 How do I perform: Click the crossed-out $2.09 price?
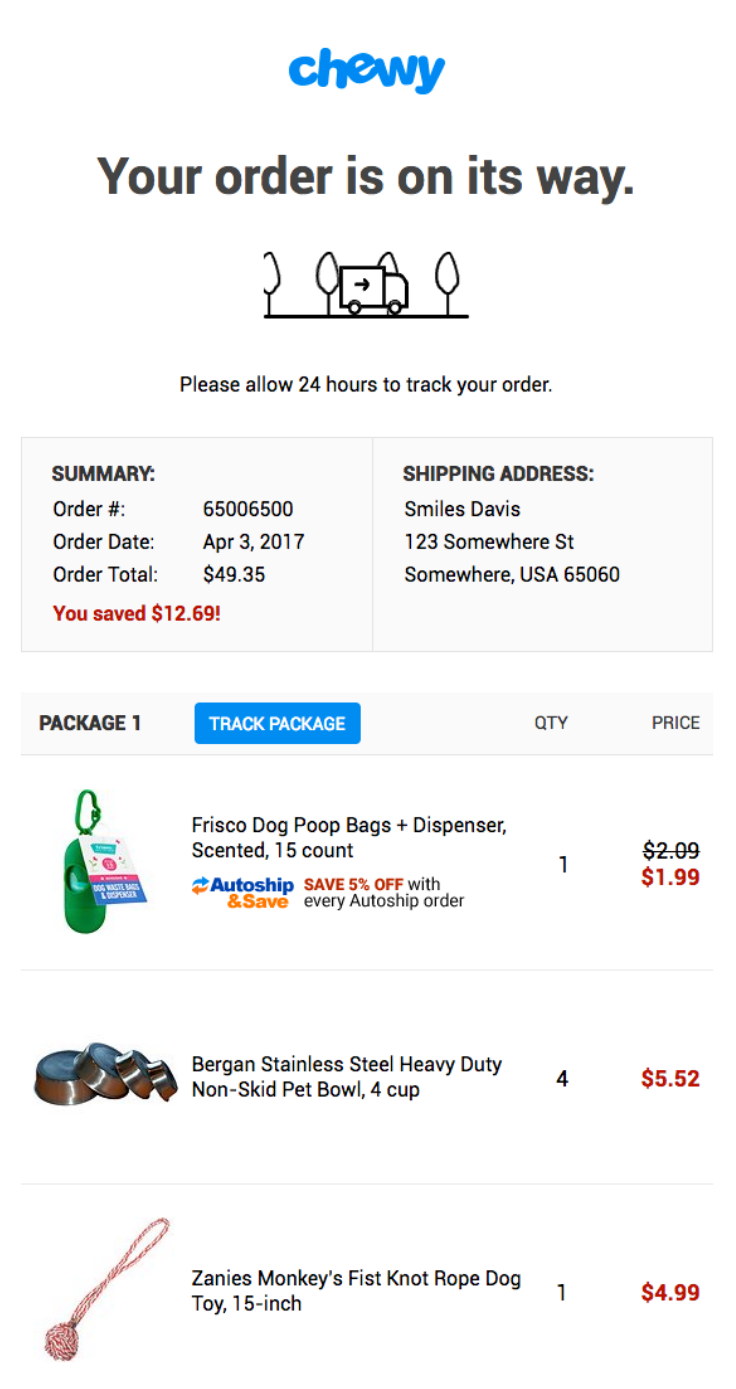coord(670,851)
